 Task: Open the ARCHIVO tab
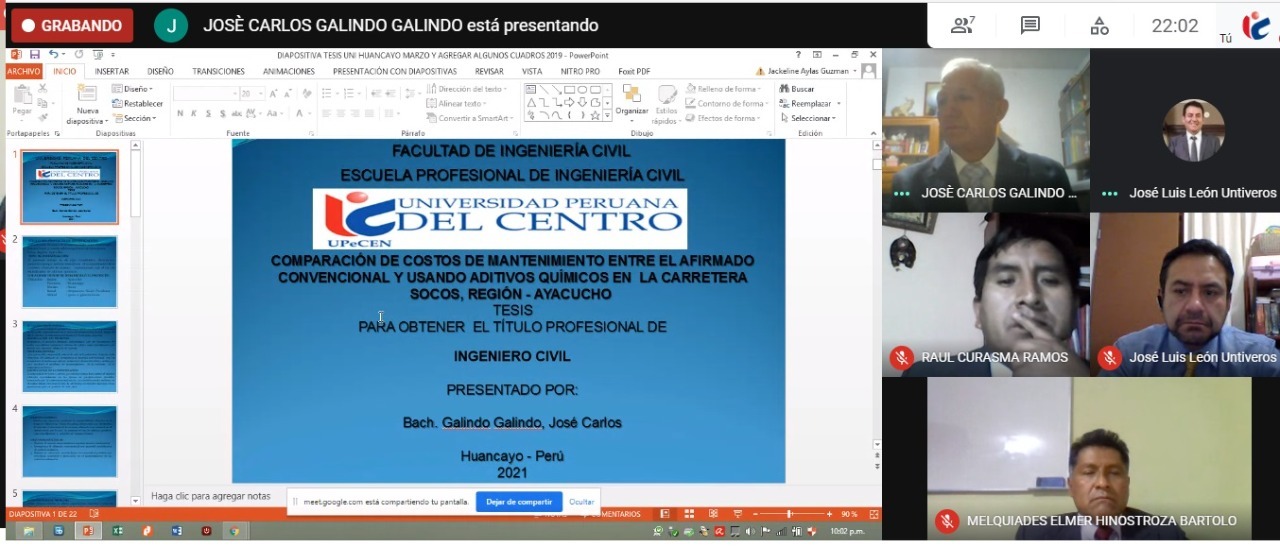pyautogui.click(x=24, y=72)
